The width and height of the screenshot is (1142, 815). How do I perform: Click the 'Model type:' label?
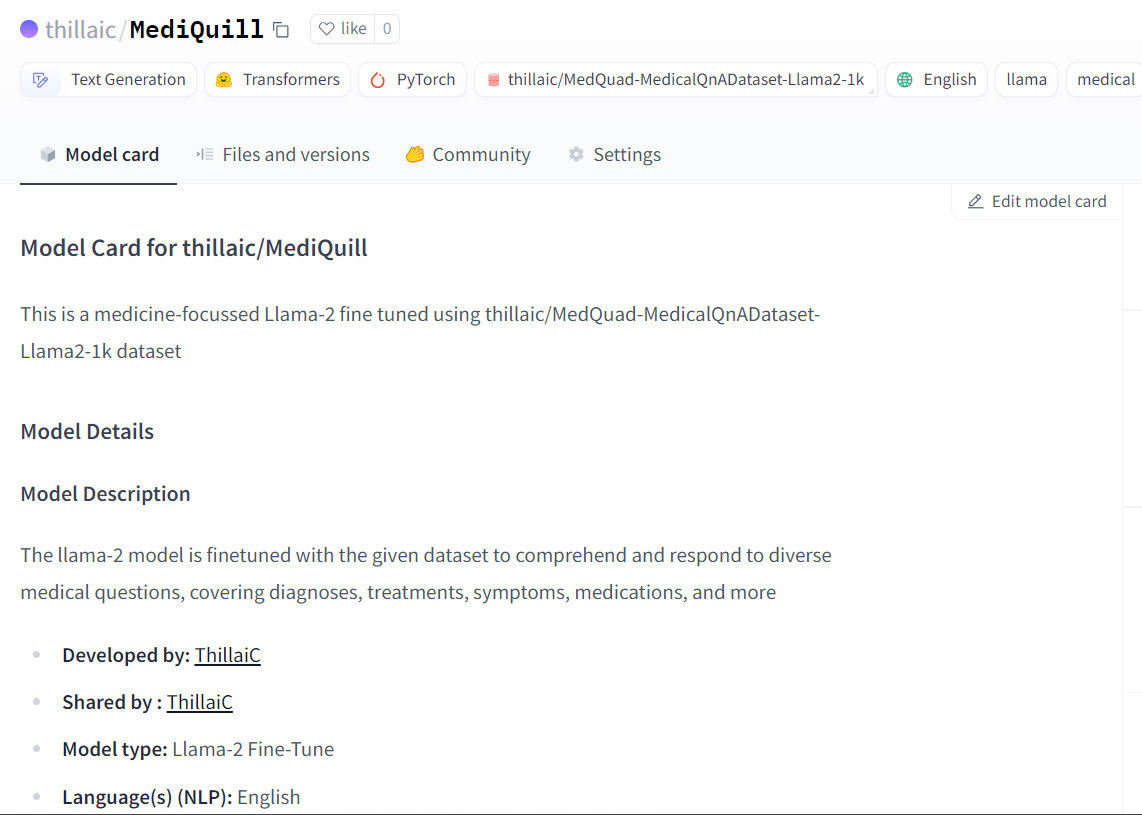tap(115, 749)
